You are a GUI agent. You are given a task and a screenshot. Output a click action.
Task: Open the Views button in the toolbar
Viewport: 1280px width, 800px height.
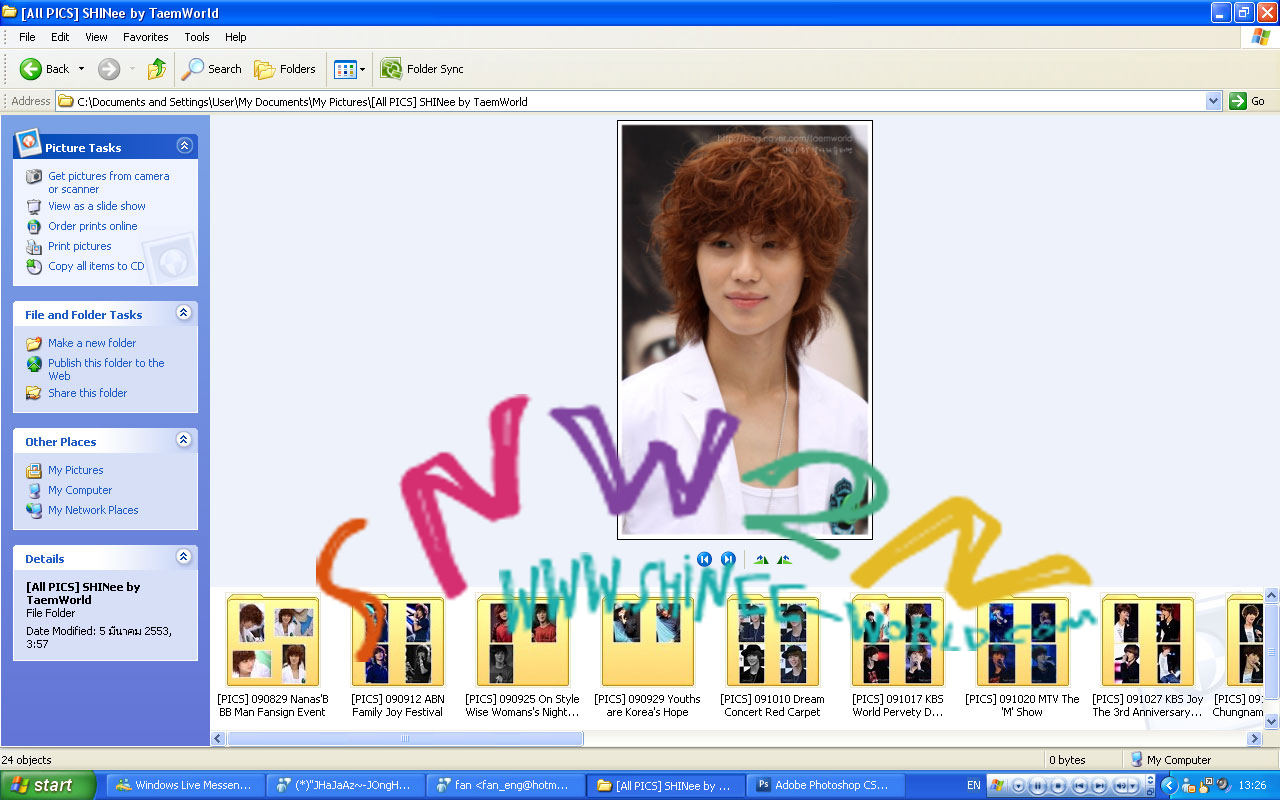[350, 69]
